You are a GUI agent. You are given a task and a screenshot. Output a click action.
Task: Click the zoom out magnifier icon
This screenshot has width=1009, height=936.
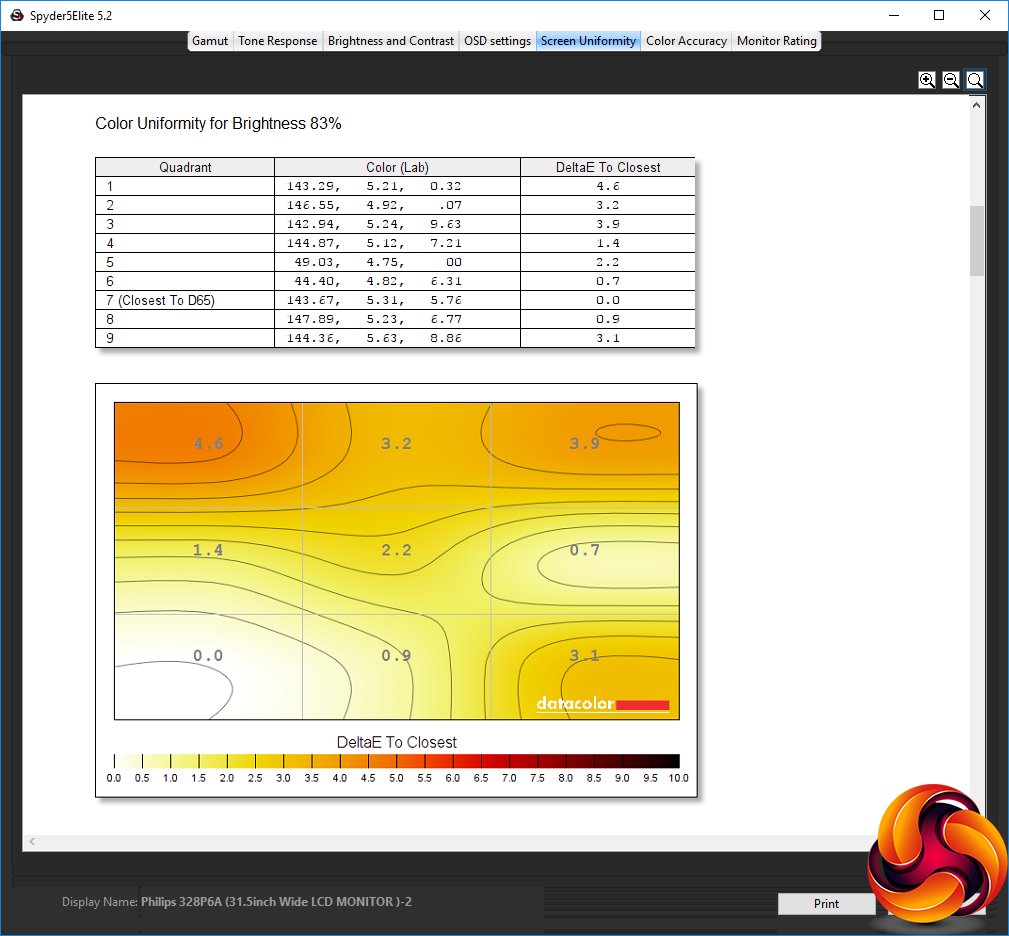point(950,80)
